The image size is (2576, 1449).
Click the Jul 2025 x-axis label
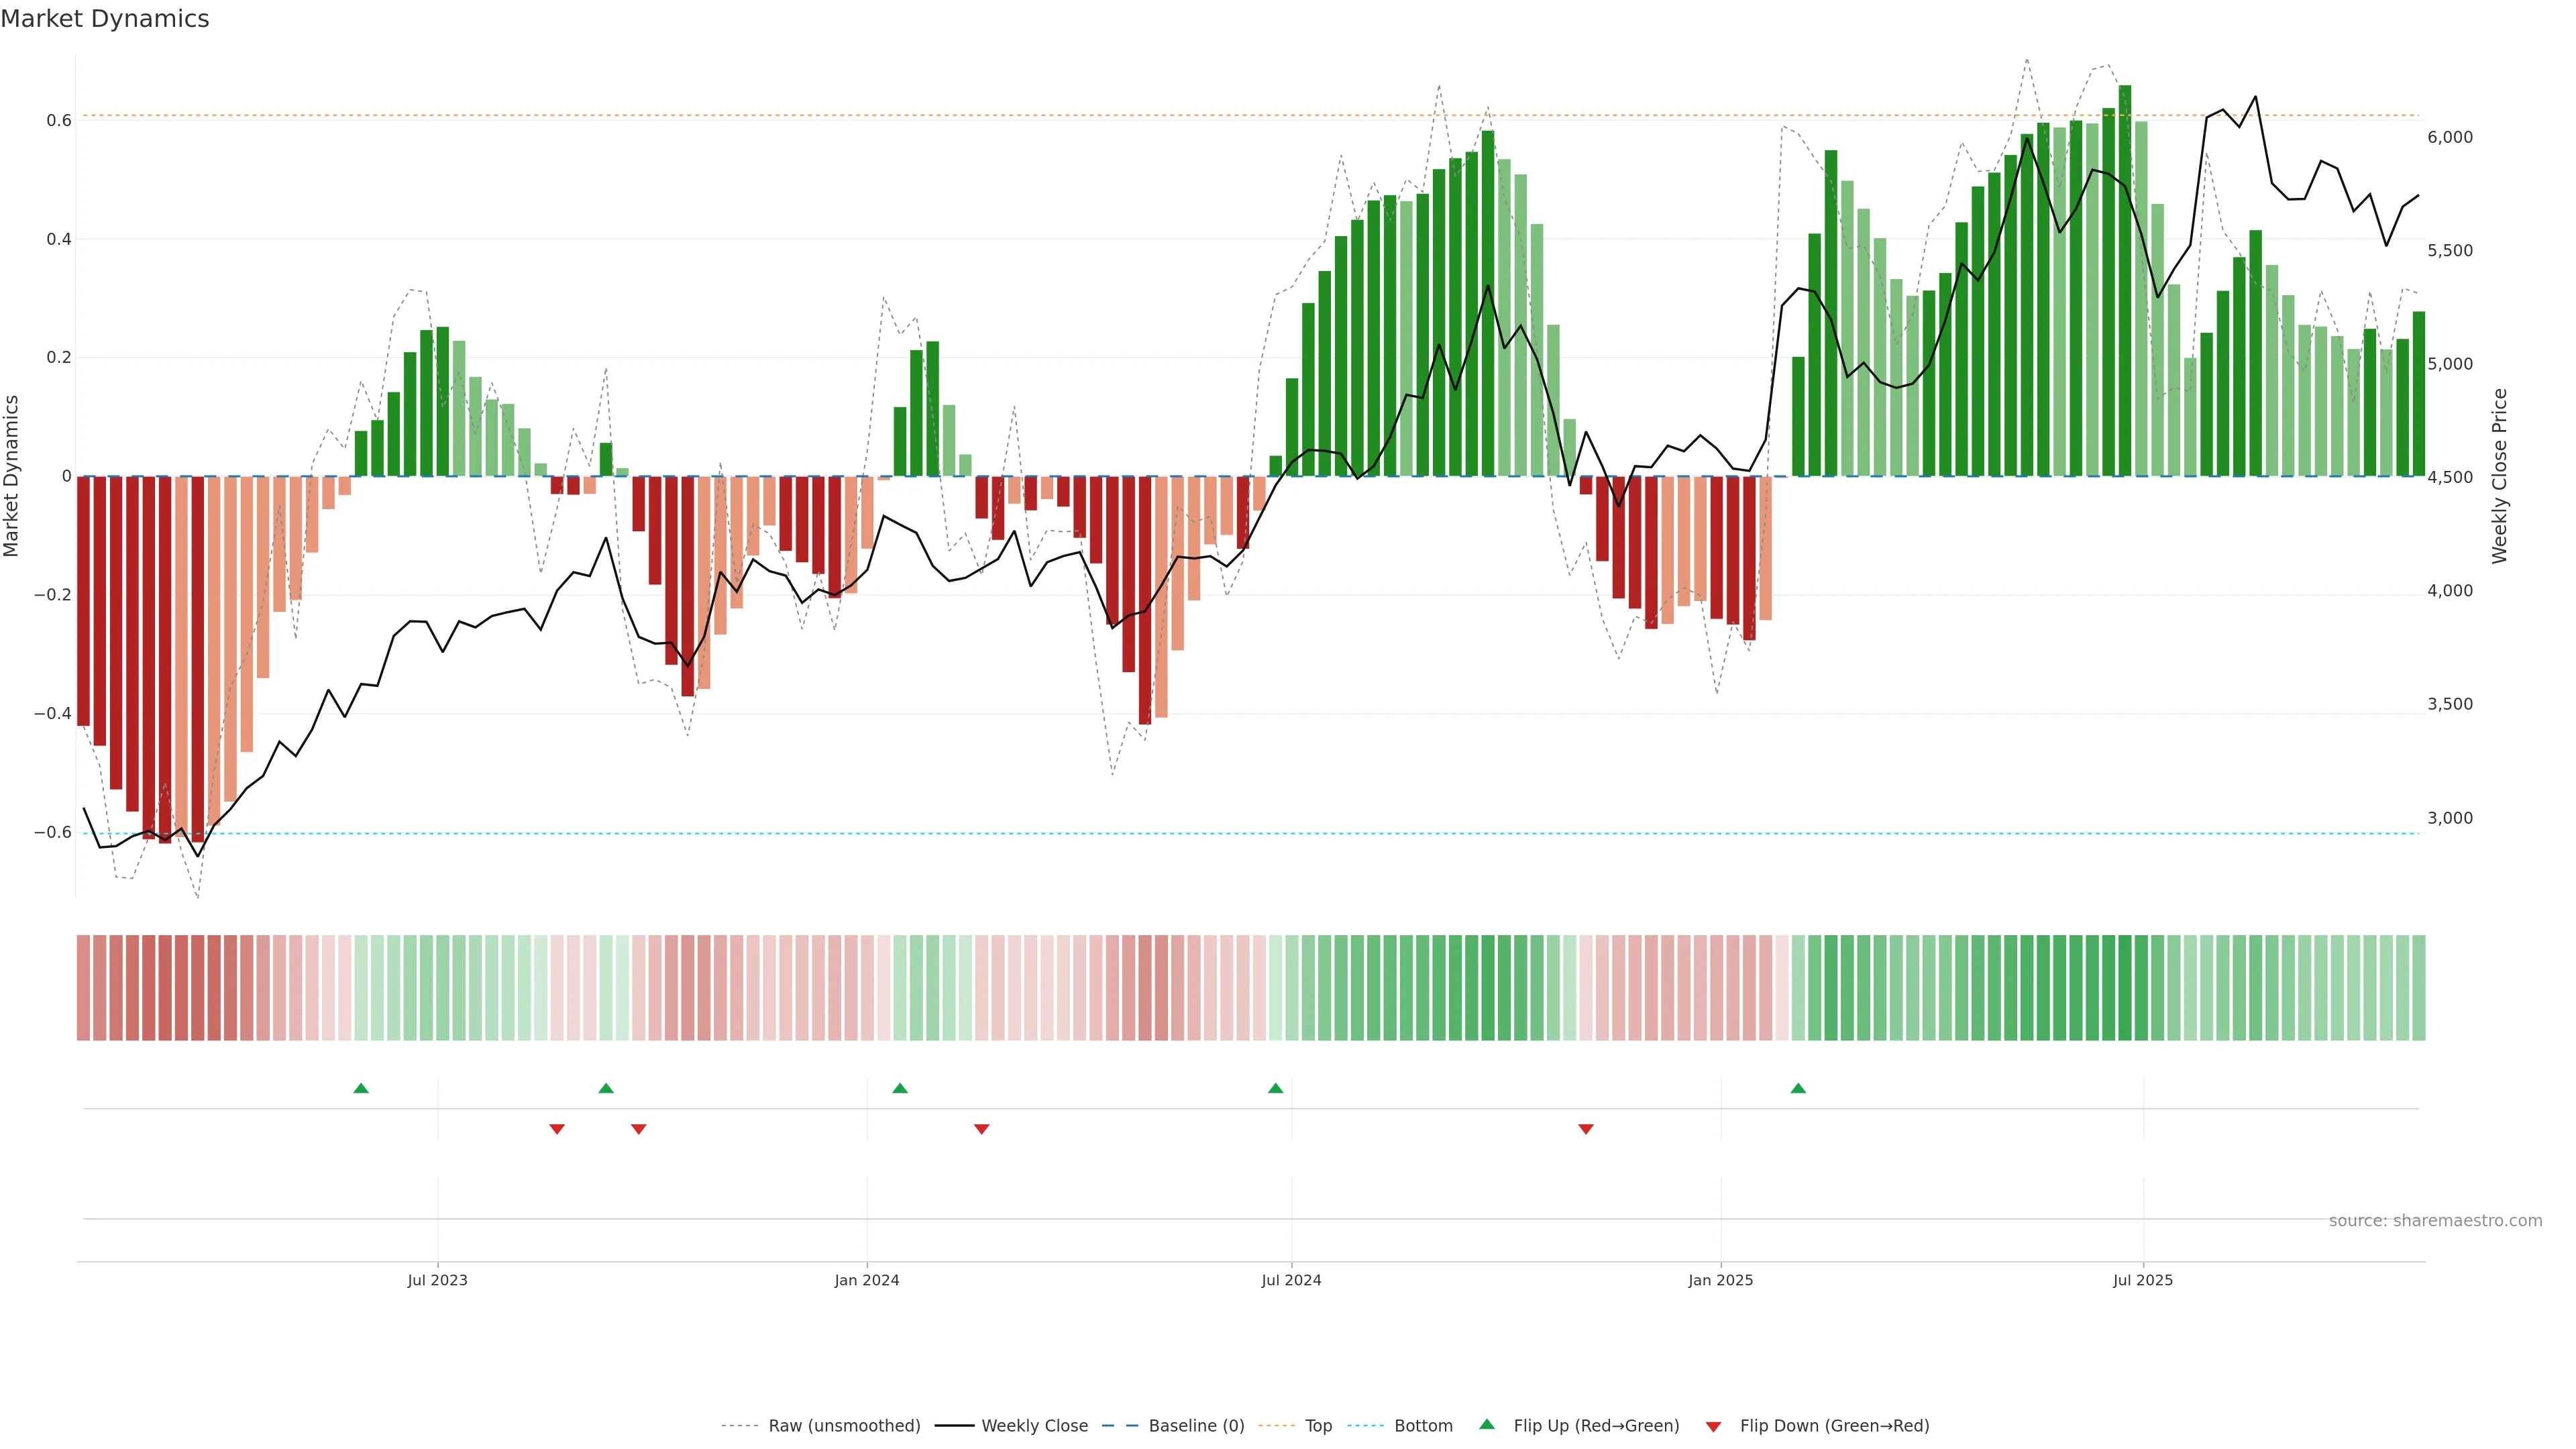(x=2142, y=1280)
